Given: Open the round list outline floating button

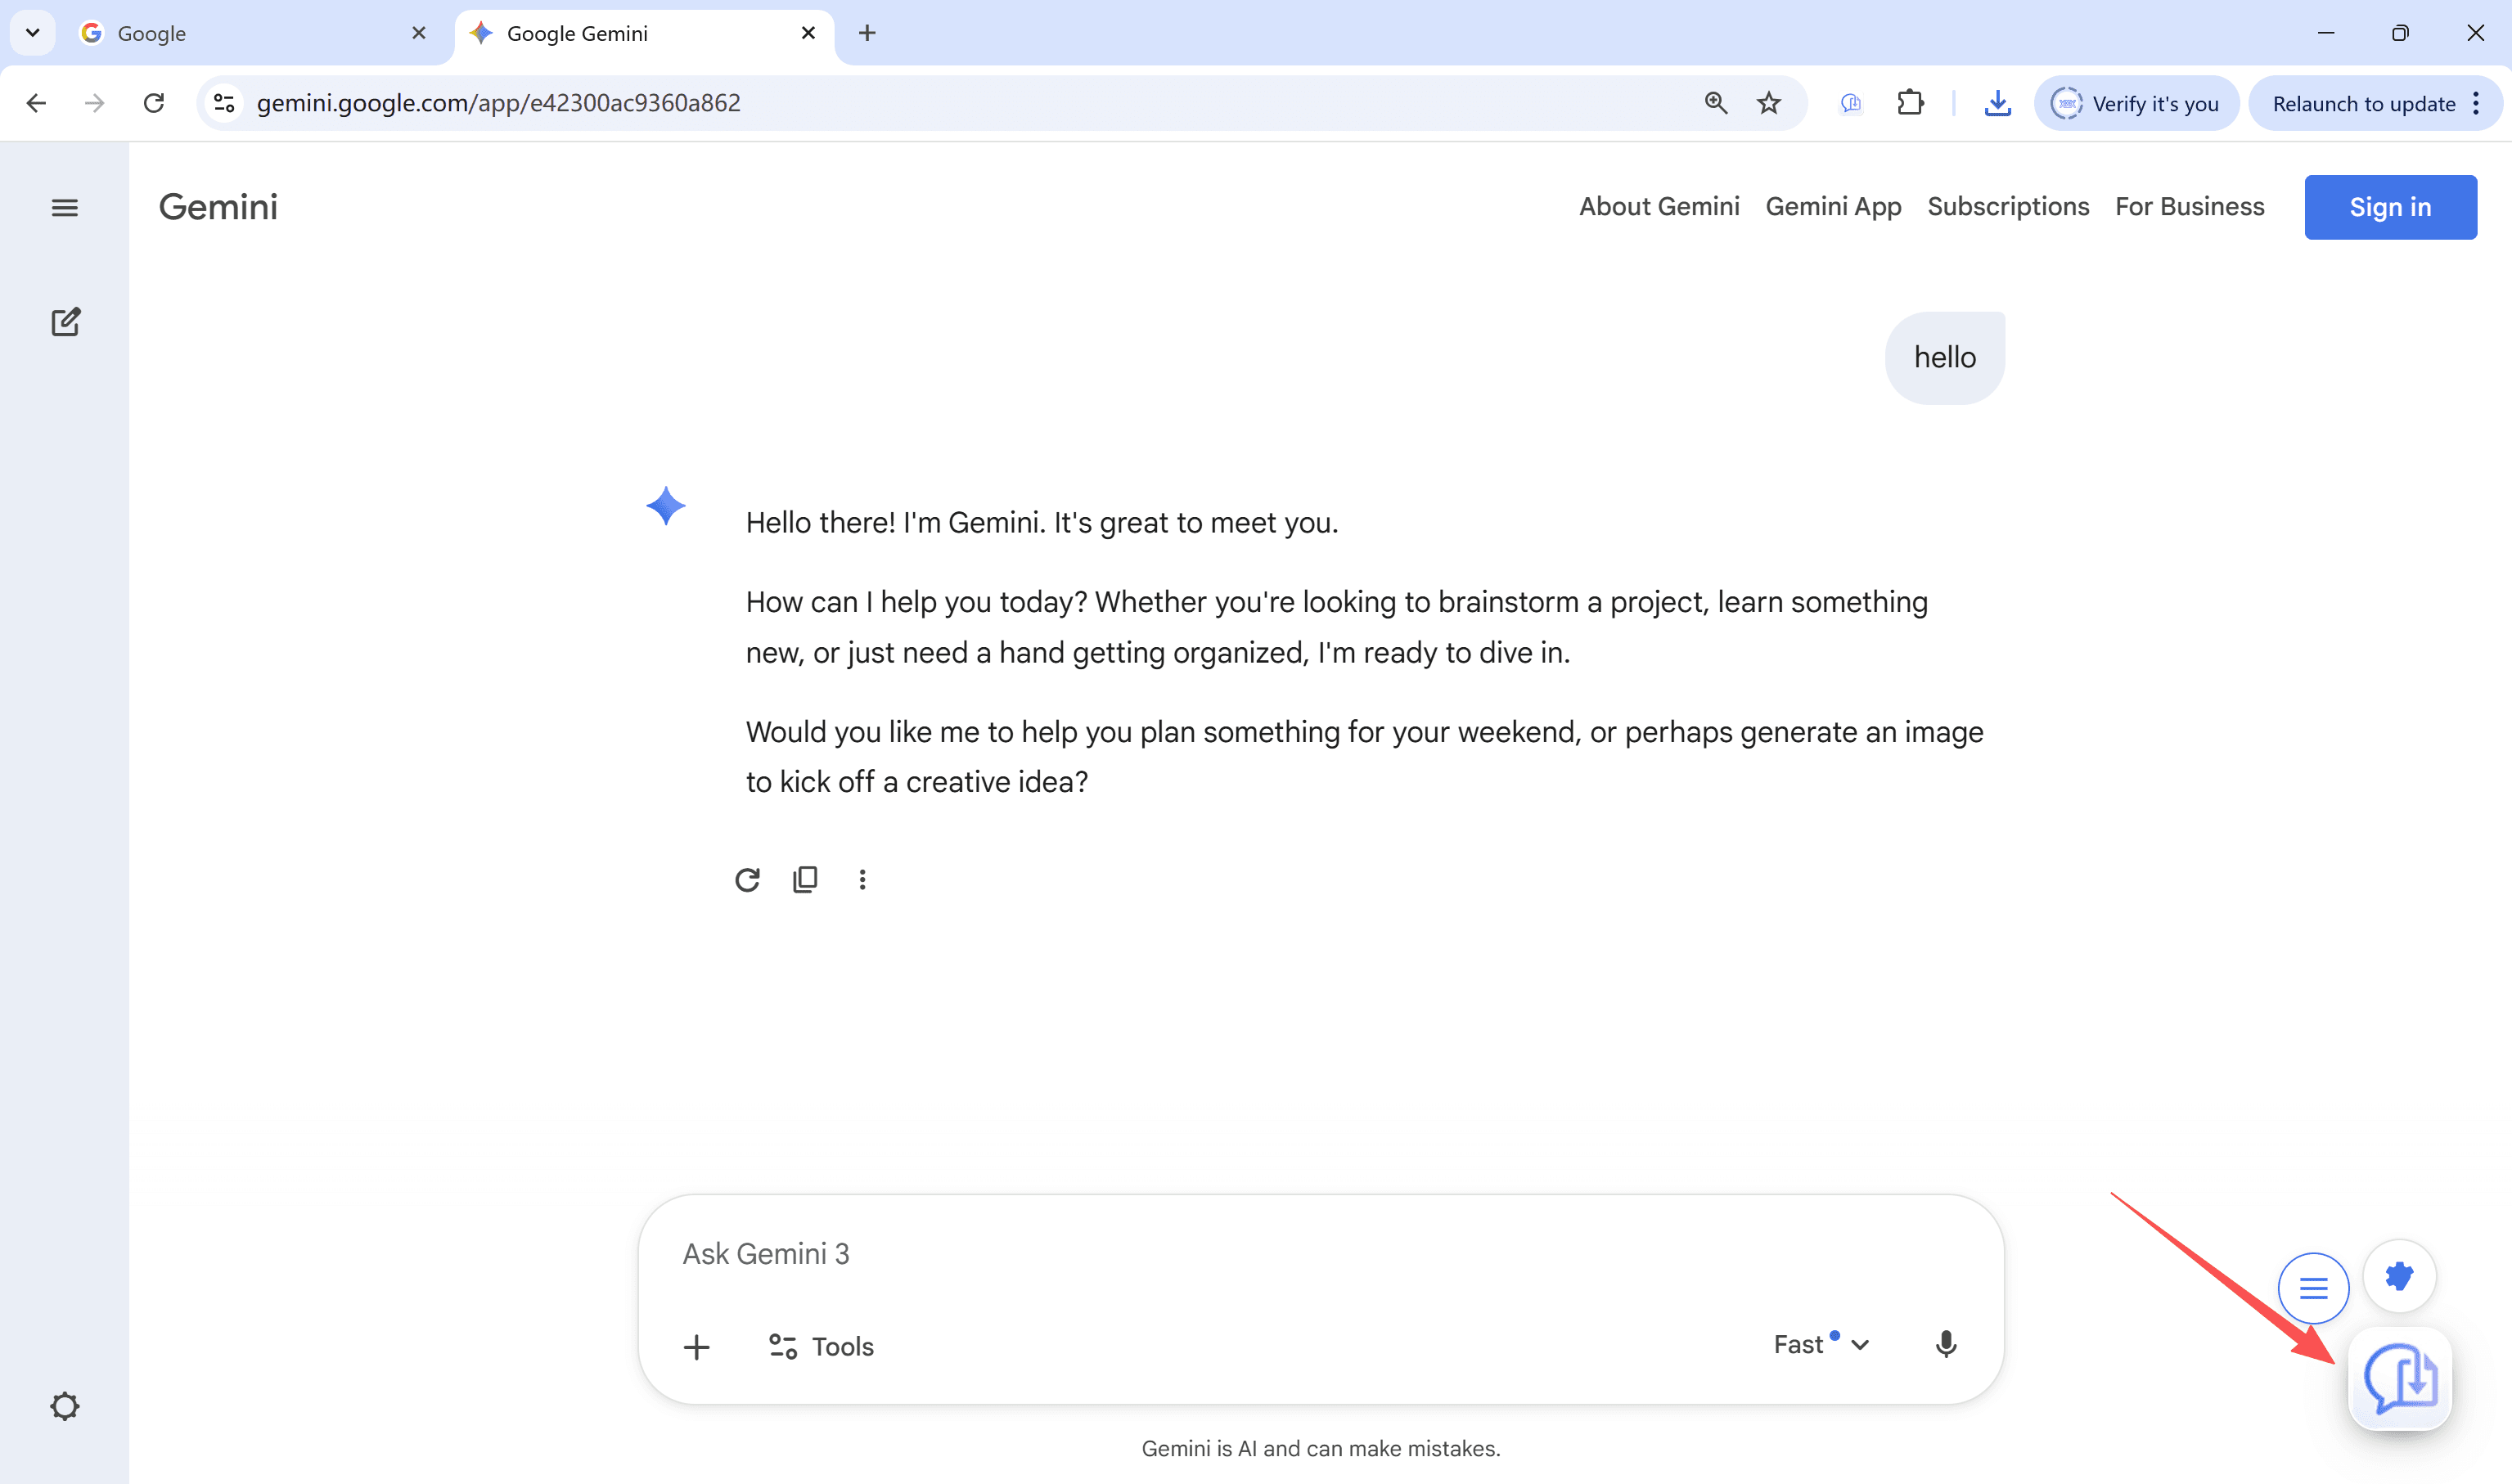Looking at the screenshot, I should point(2313,1288).
